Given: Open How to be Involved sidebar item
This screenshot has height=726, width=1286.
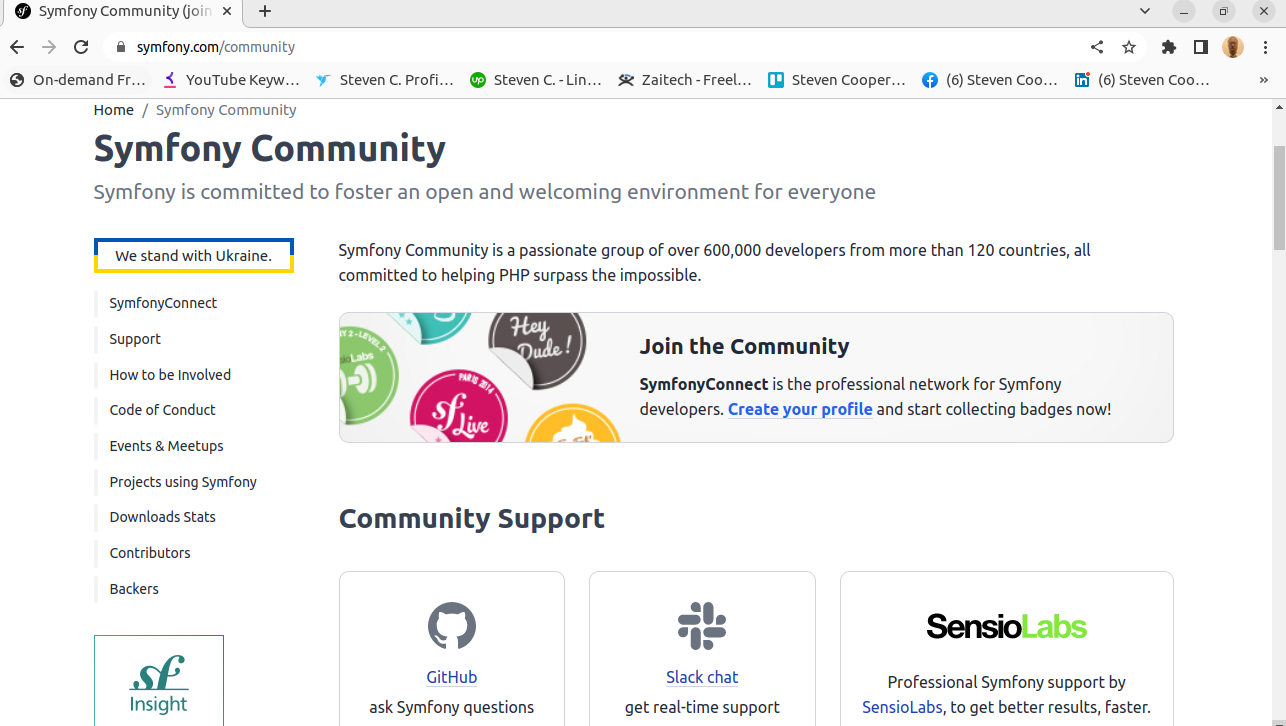Looking at the screenshot, I should (x=170, y=375).
